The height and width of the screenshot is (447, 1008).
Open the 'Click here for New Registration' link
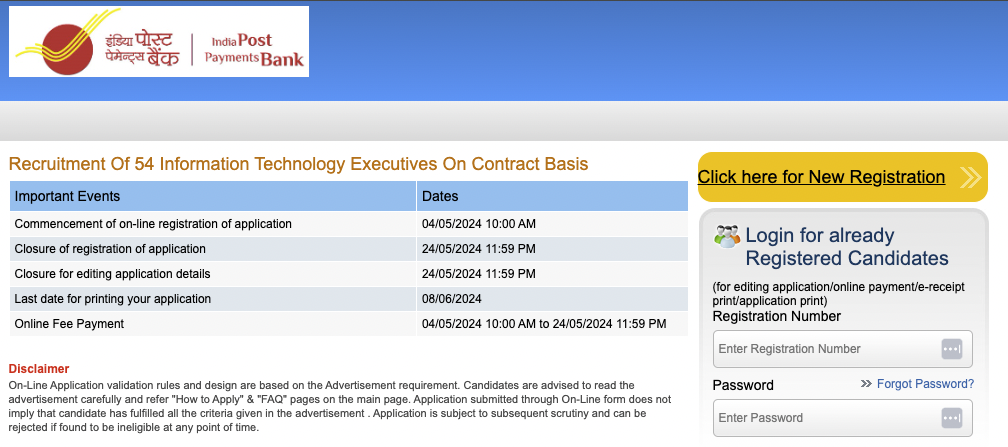(x=821, y=177)
